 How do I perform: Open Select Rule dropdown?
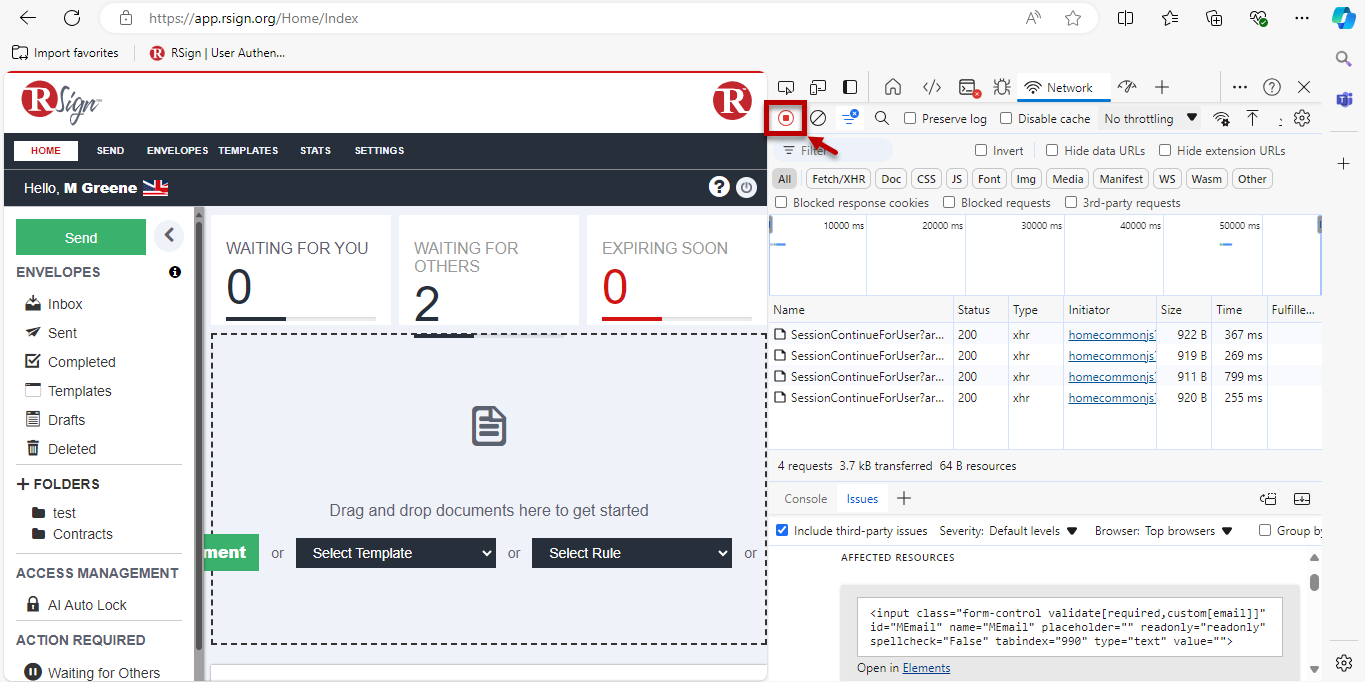pyautogui.click(x=632, y=553)
